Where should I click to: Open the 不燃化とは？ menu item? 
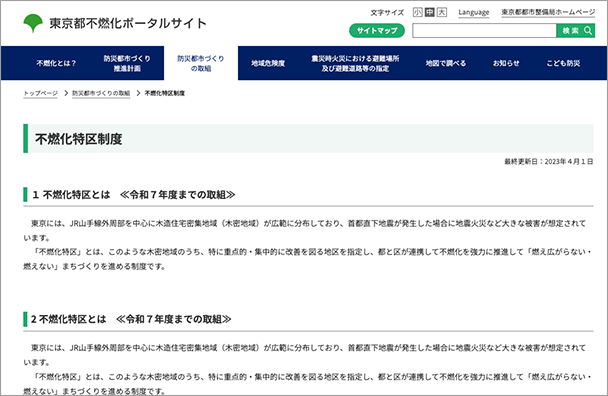point(57,63)
